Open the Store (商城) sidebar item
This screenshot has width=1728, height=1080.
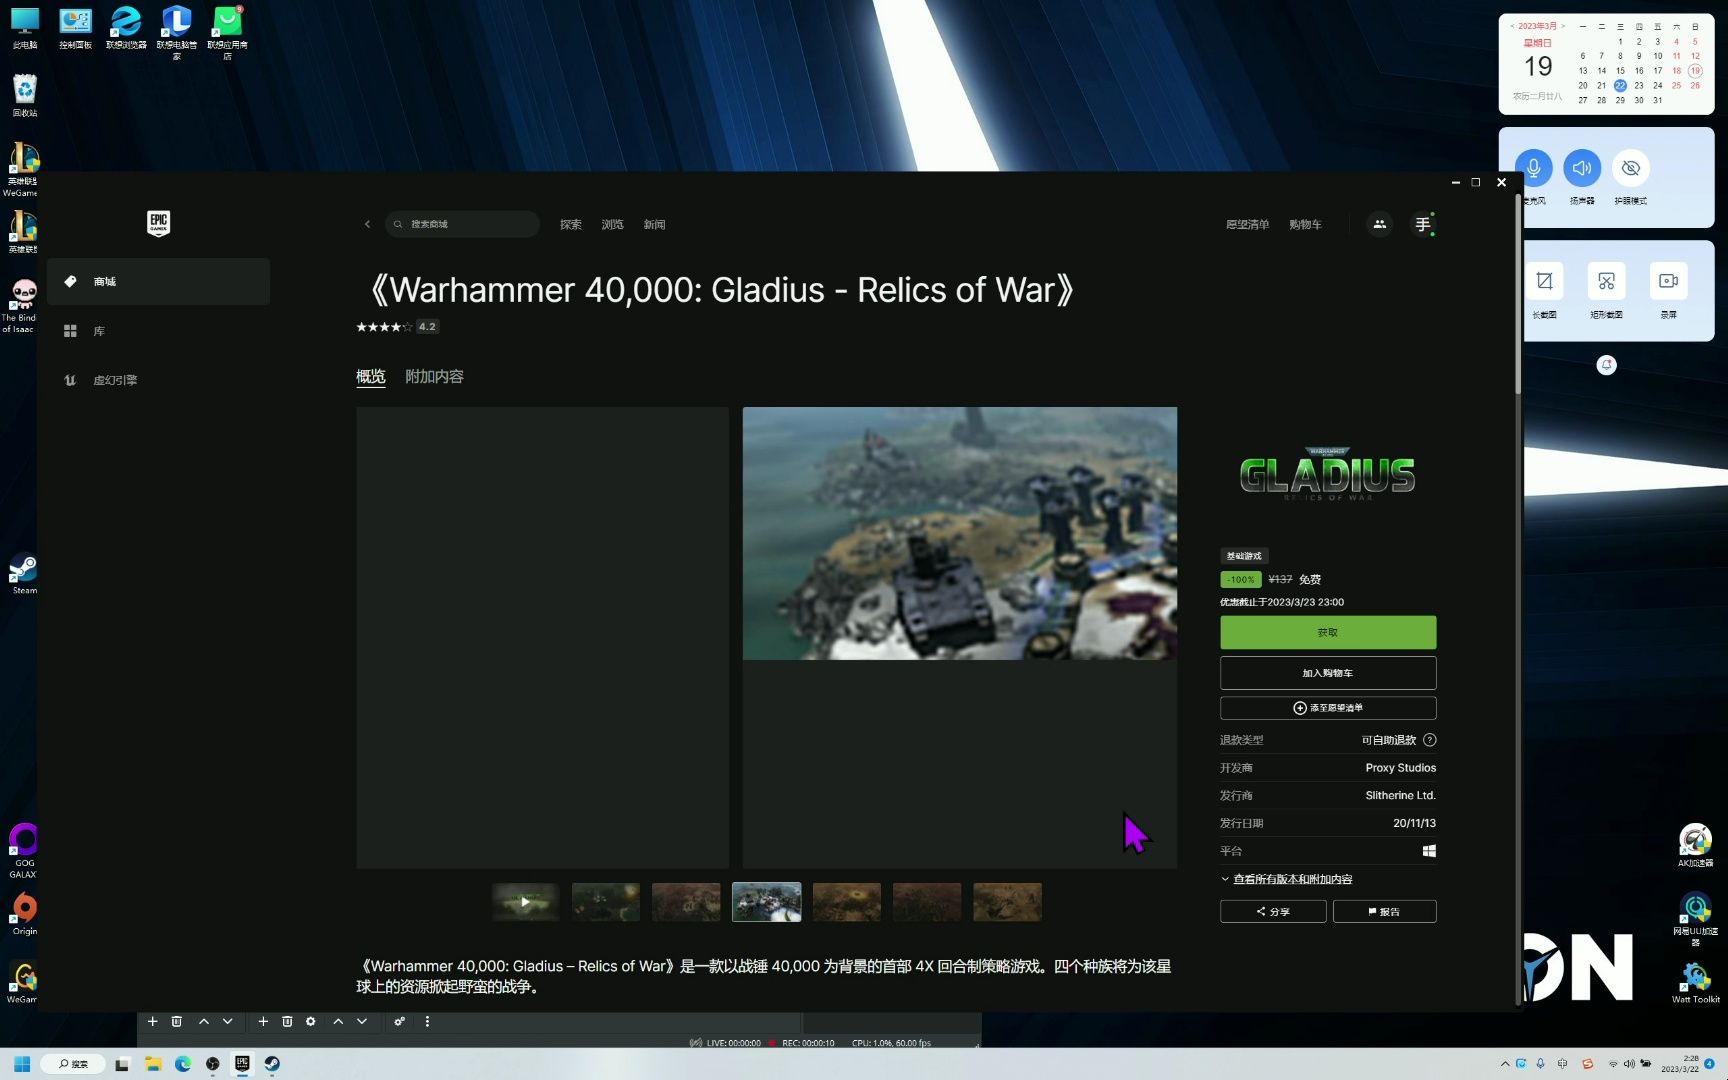click(159, 281)
